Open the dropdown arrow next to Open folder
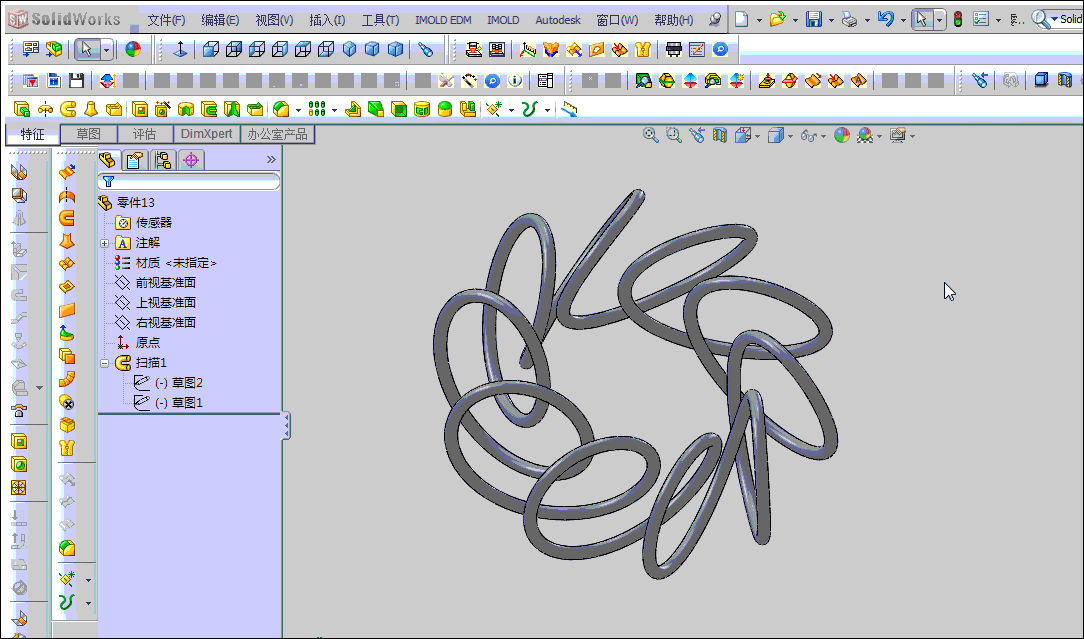This screenshot has width=1084, height=639. click(795, 21)
